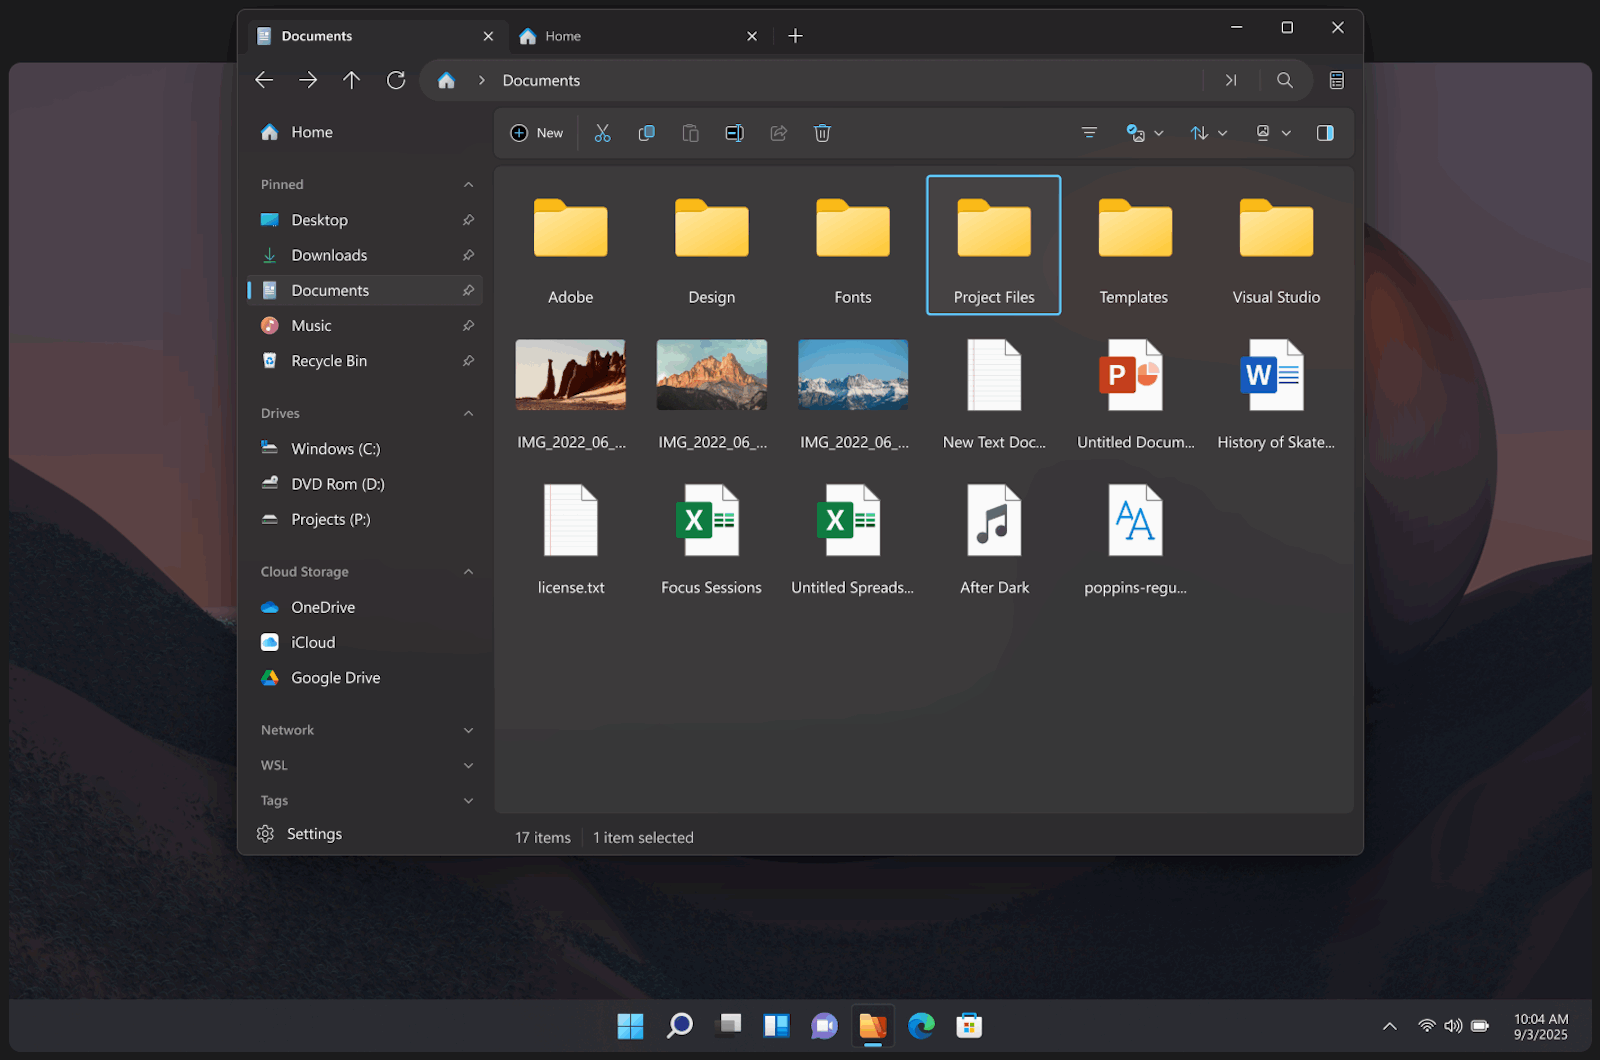
Task: Click the New button
Action: (x=537, y=133)
